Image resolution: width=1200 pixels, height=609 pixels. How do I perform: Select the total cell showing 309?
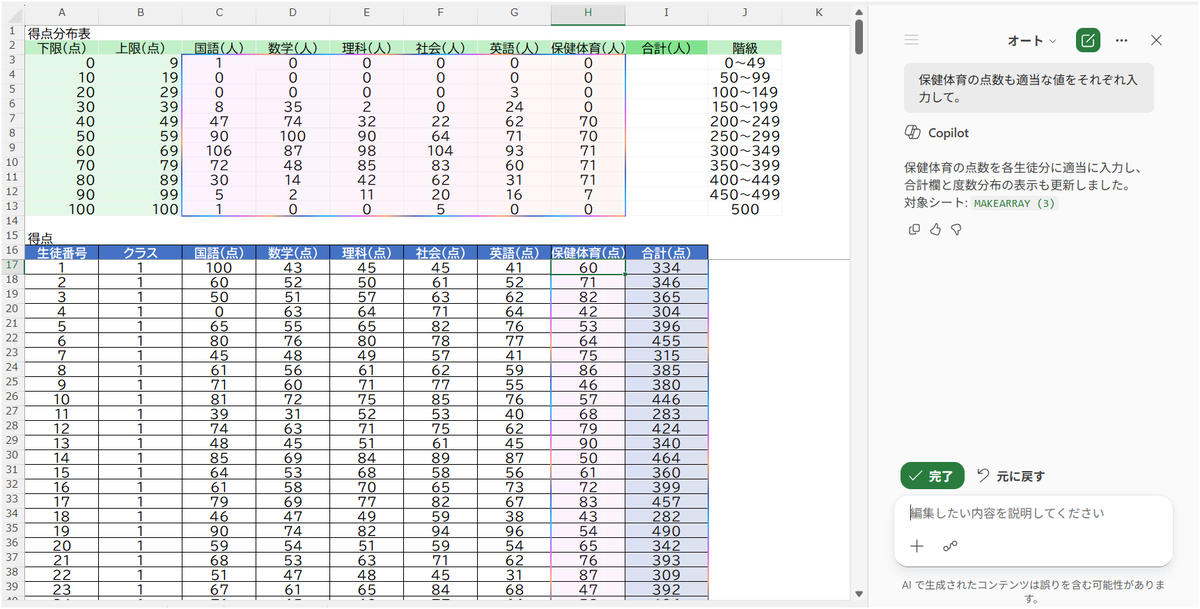click(x=666, y=575)
